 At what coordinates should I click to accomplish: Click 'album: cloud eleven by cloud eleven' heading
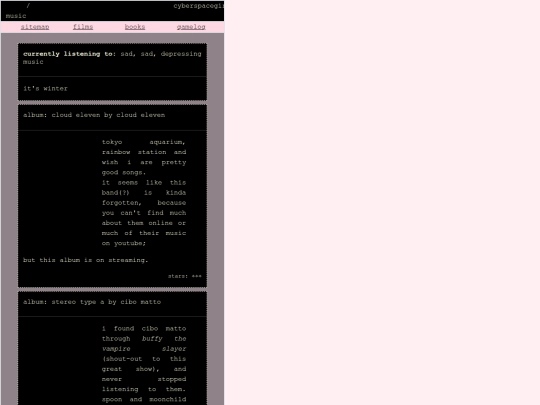[94, 115]
